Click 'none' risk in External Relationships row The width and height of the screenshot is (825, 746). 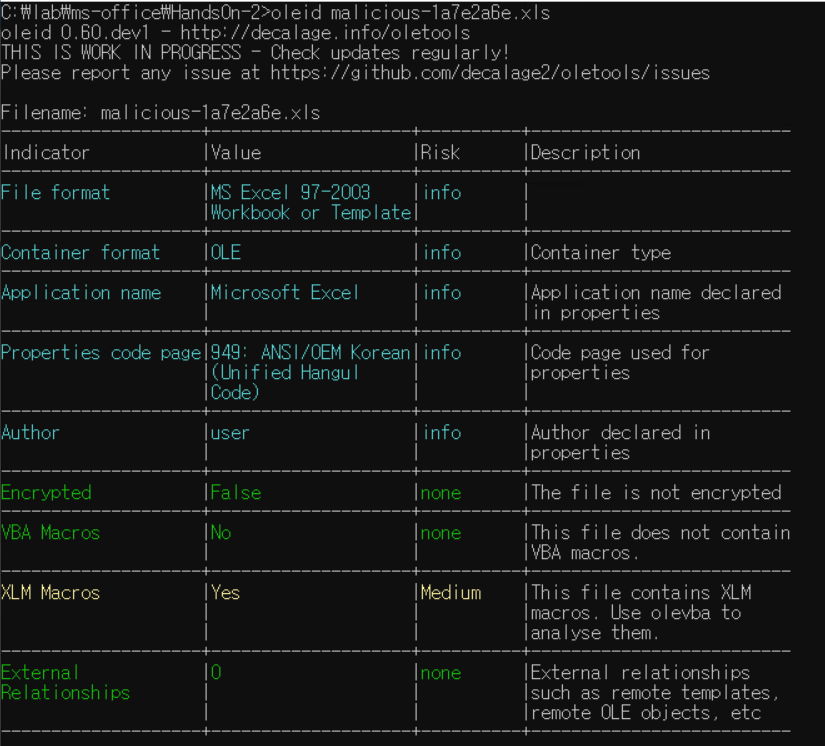[x=441, y=673]
